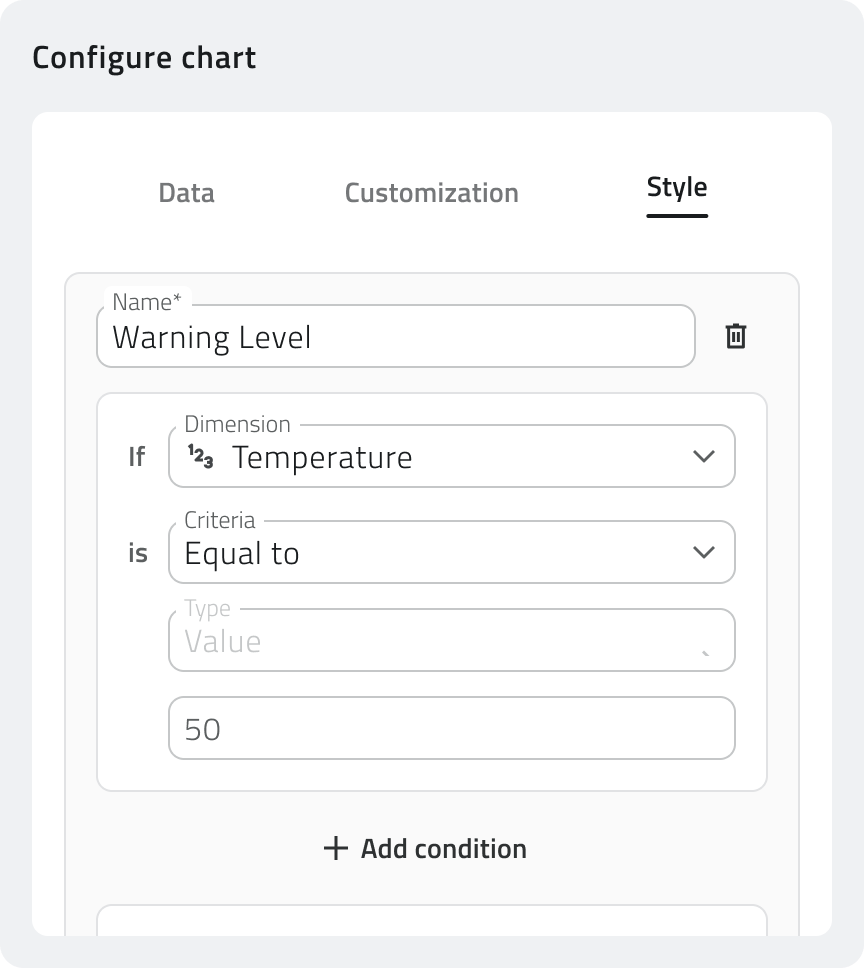Open the Type dropdown arrow
Viewport: 864px width, 968px height.
click(706, 652)
